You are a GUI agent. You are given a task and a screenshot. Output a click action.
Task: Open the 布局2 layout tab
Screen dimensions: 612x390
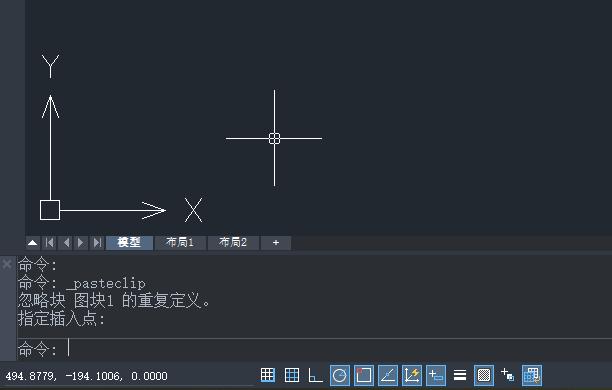233,242
